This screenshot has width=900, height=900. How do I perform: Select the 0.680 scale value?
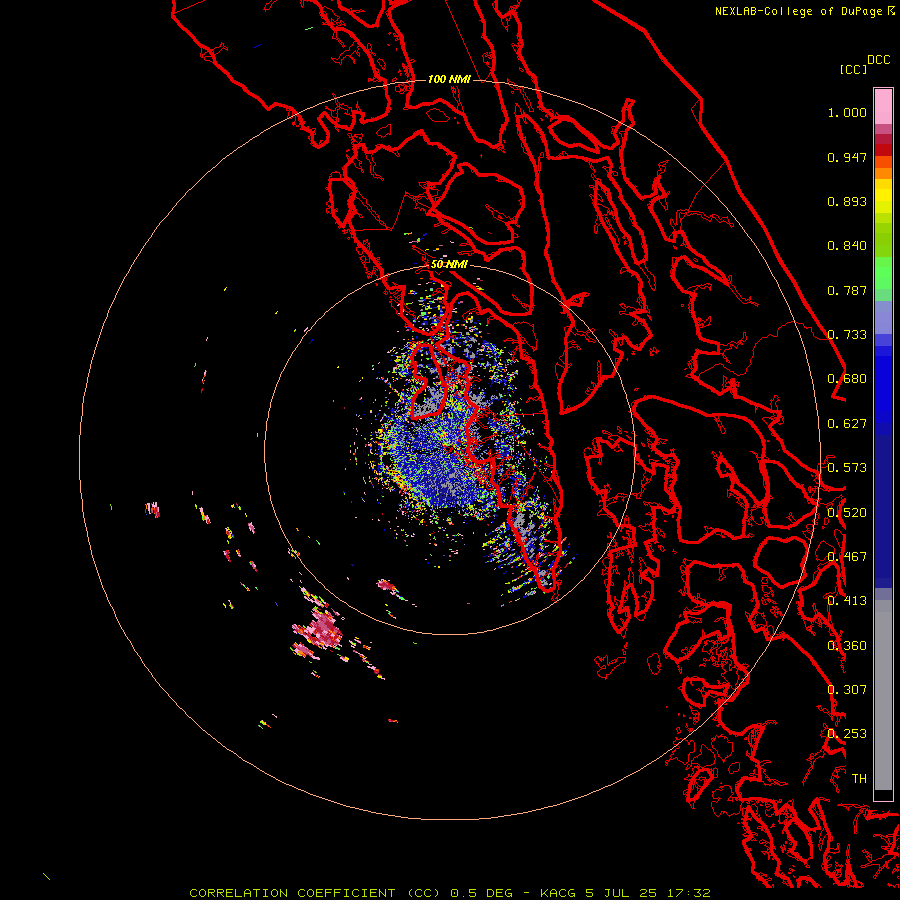point(847,379)
